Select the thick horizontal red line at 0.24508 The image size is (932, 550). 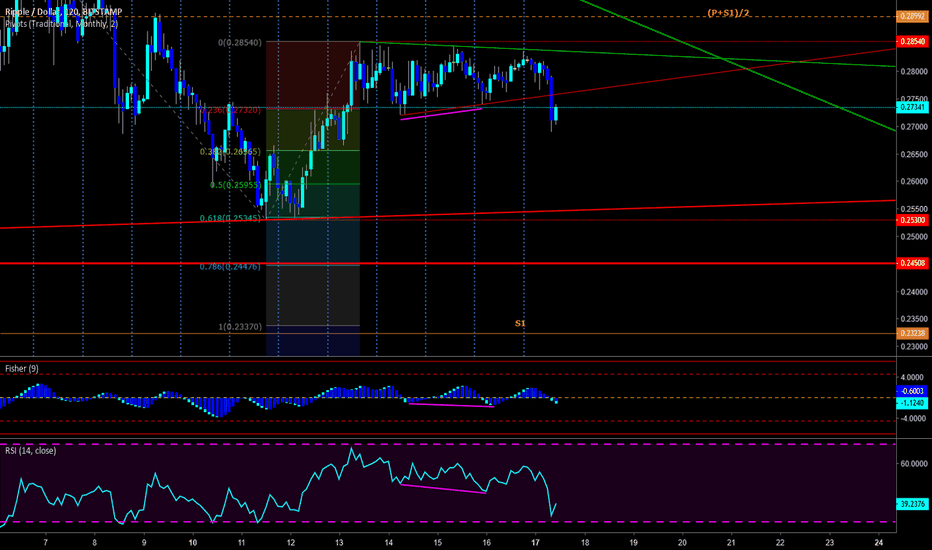[448, 263]
